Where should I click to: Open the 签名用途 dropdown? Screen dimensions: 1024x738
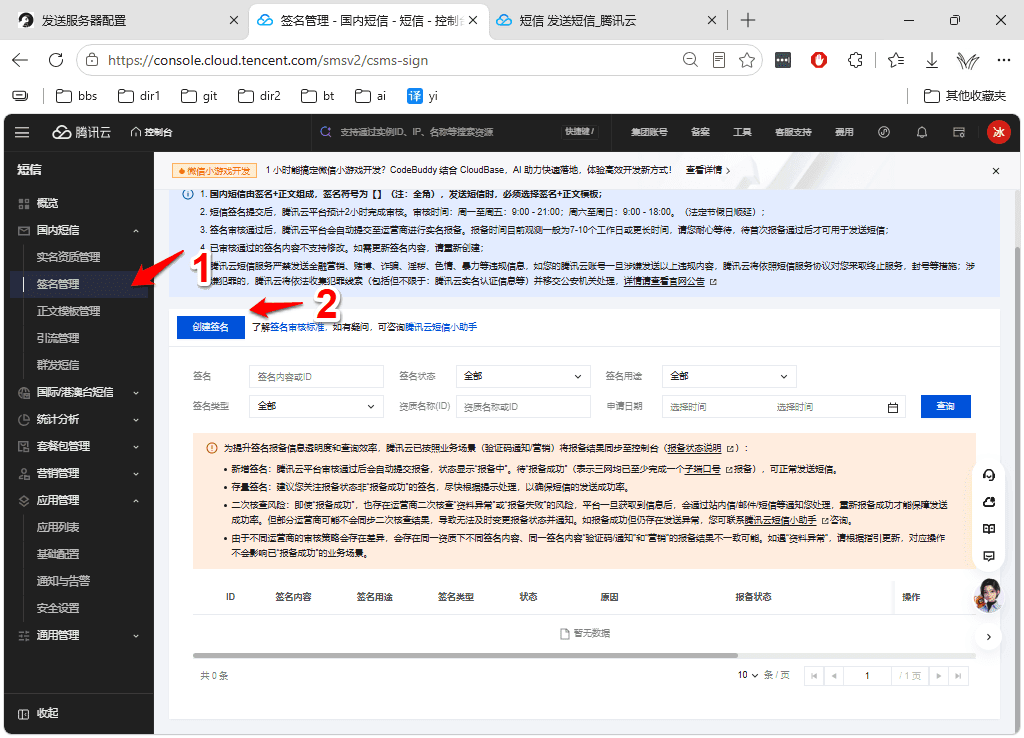pyautogui.click(x=729, y=376)
